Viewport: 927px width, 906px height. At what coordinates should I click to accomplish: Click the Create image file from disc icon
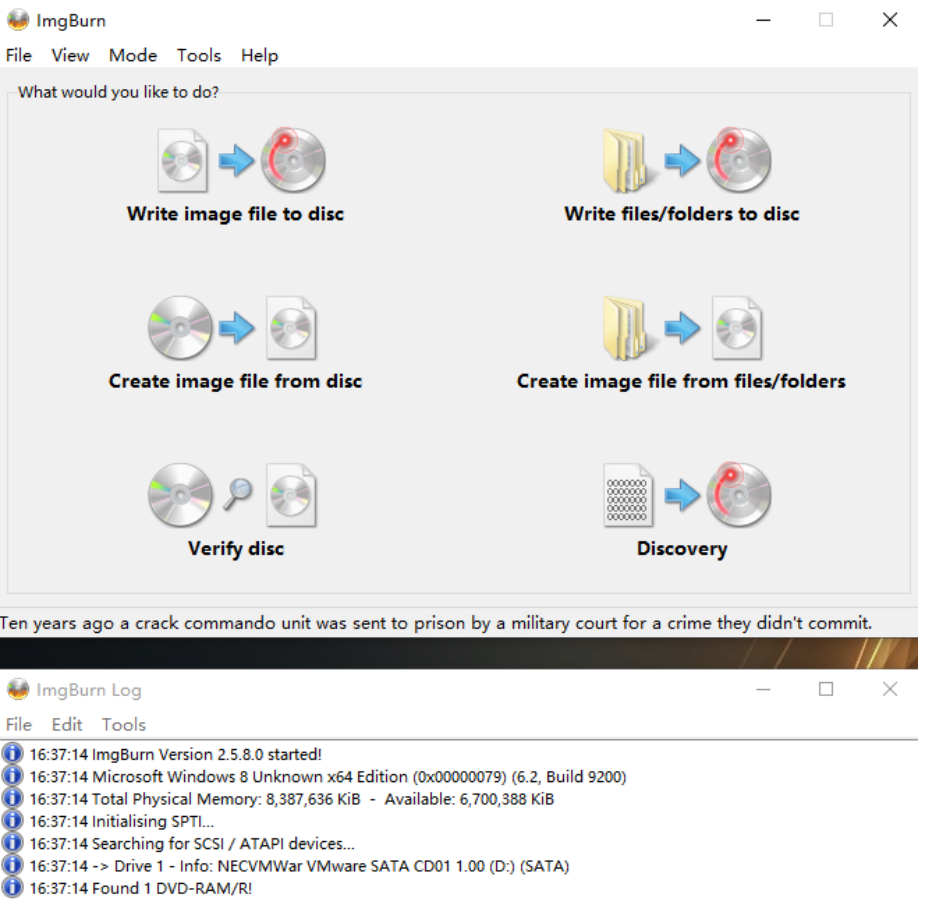tap(232, 328)
